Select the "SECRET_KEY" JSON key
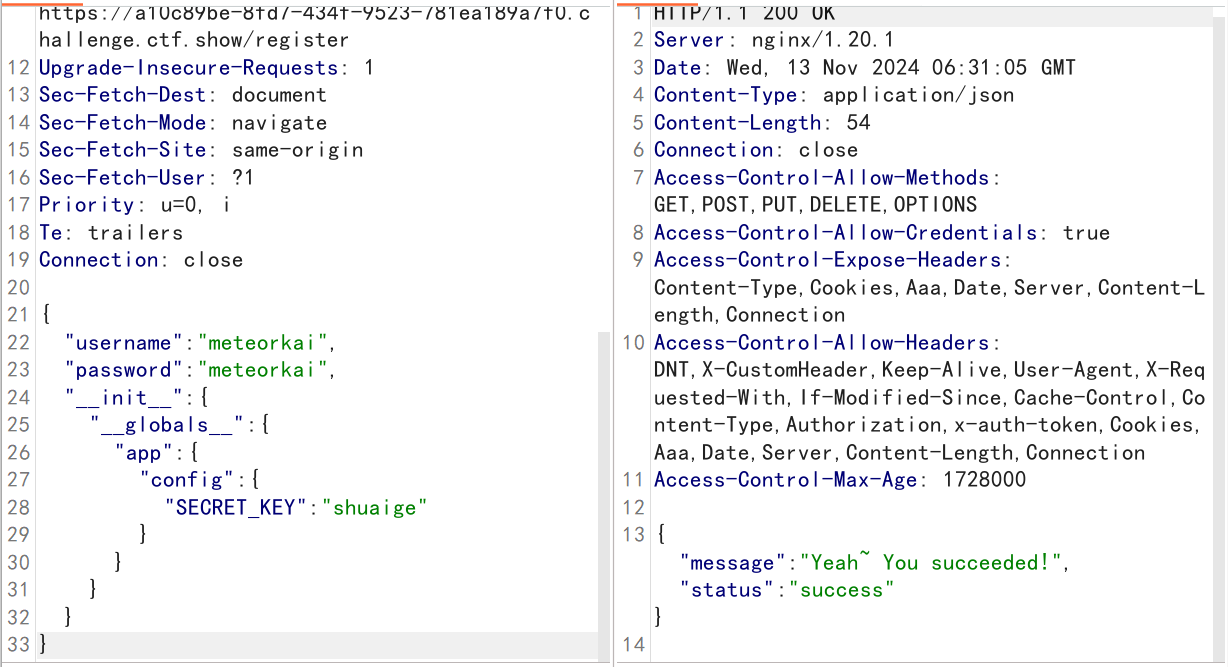 click(237, 508)
